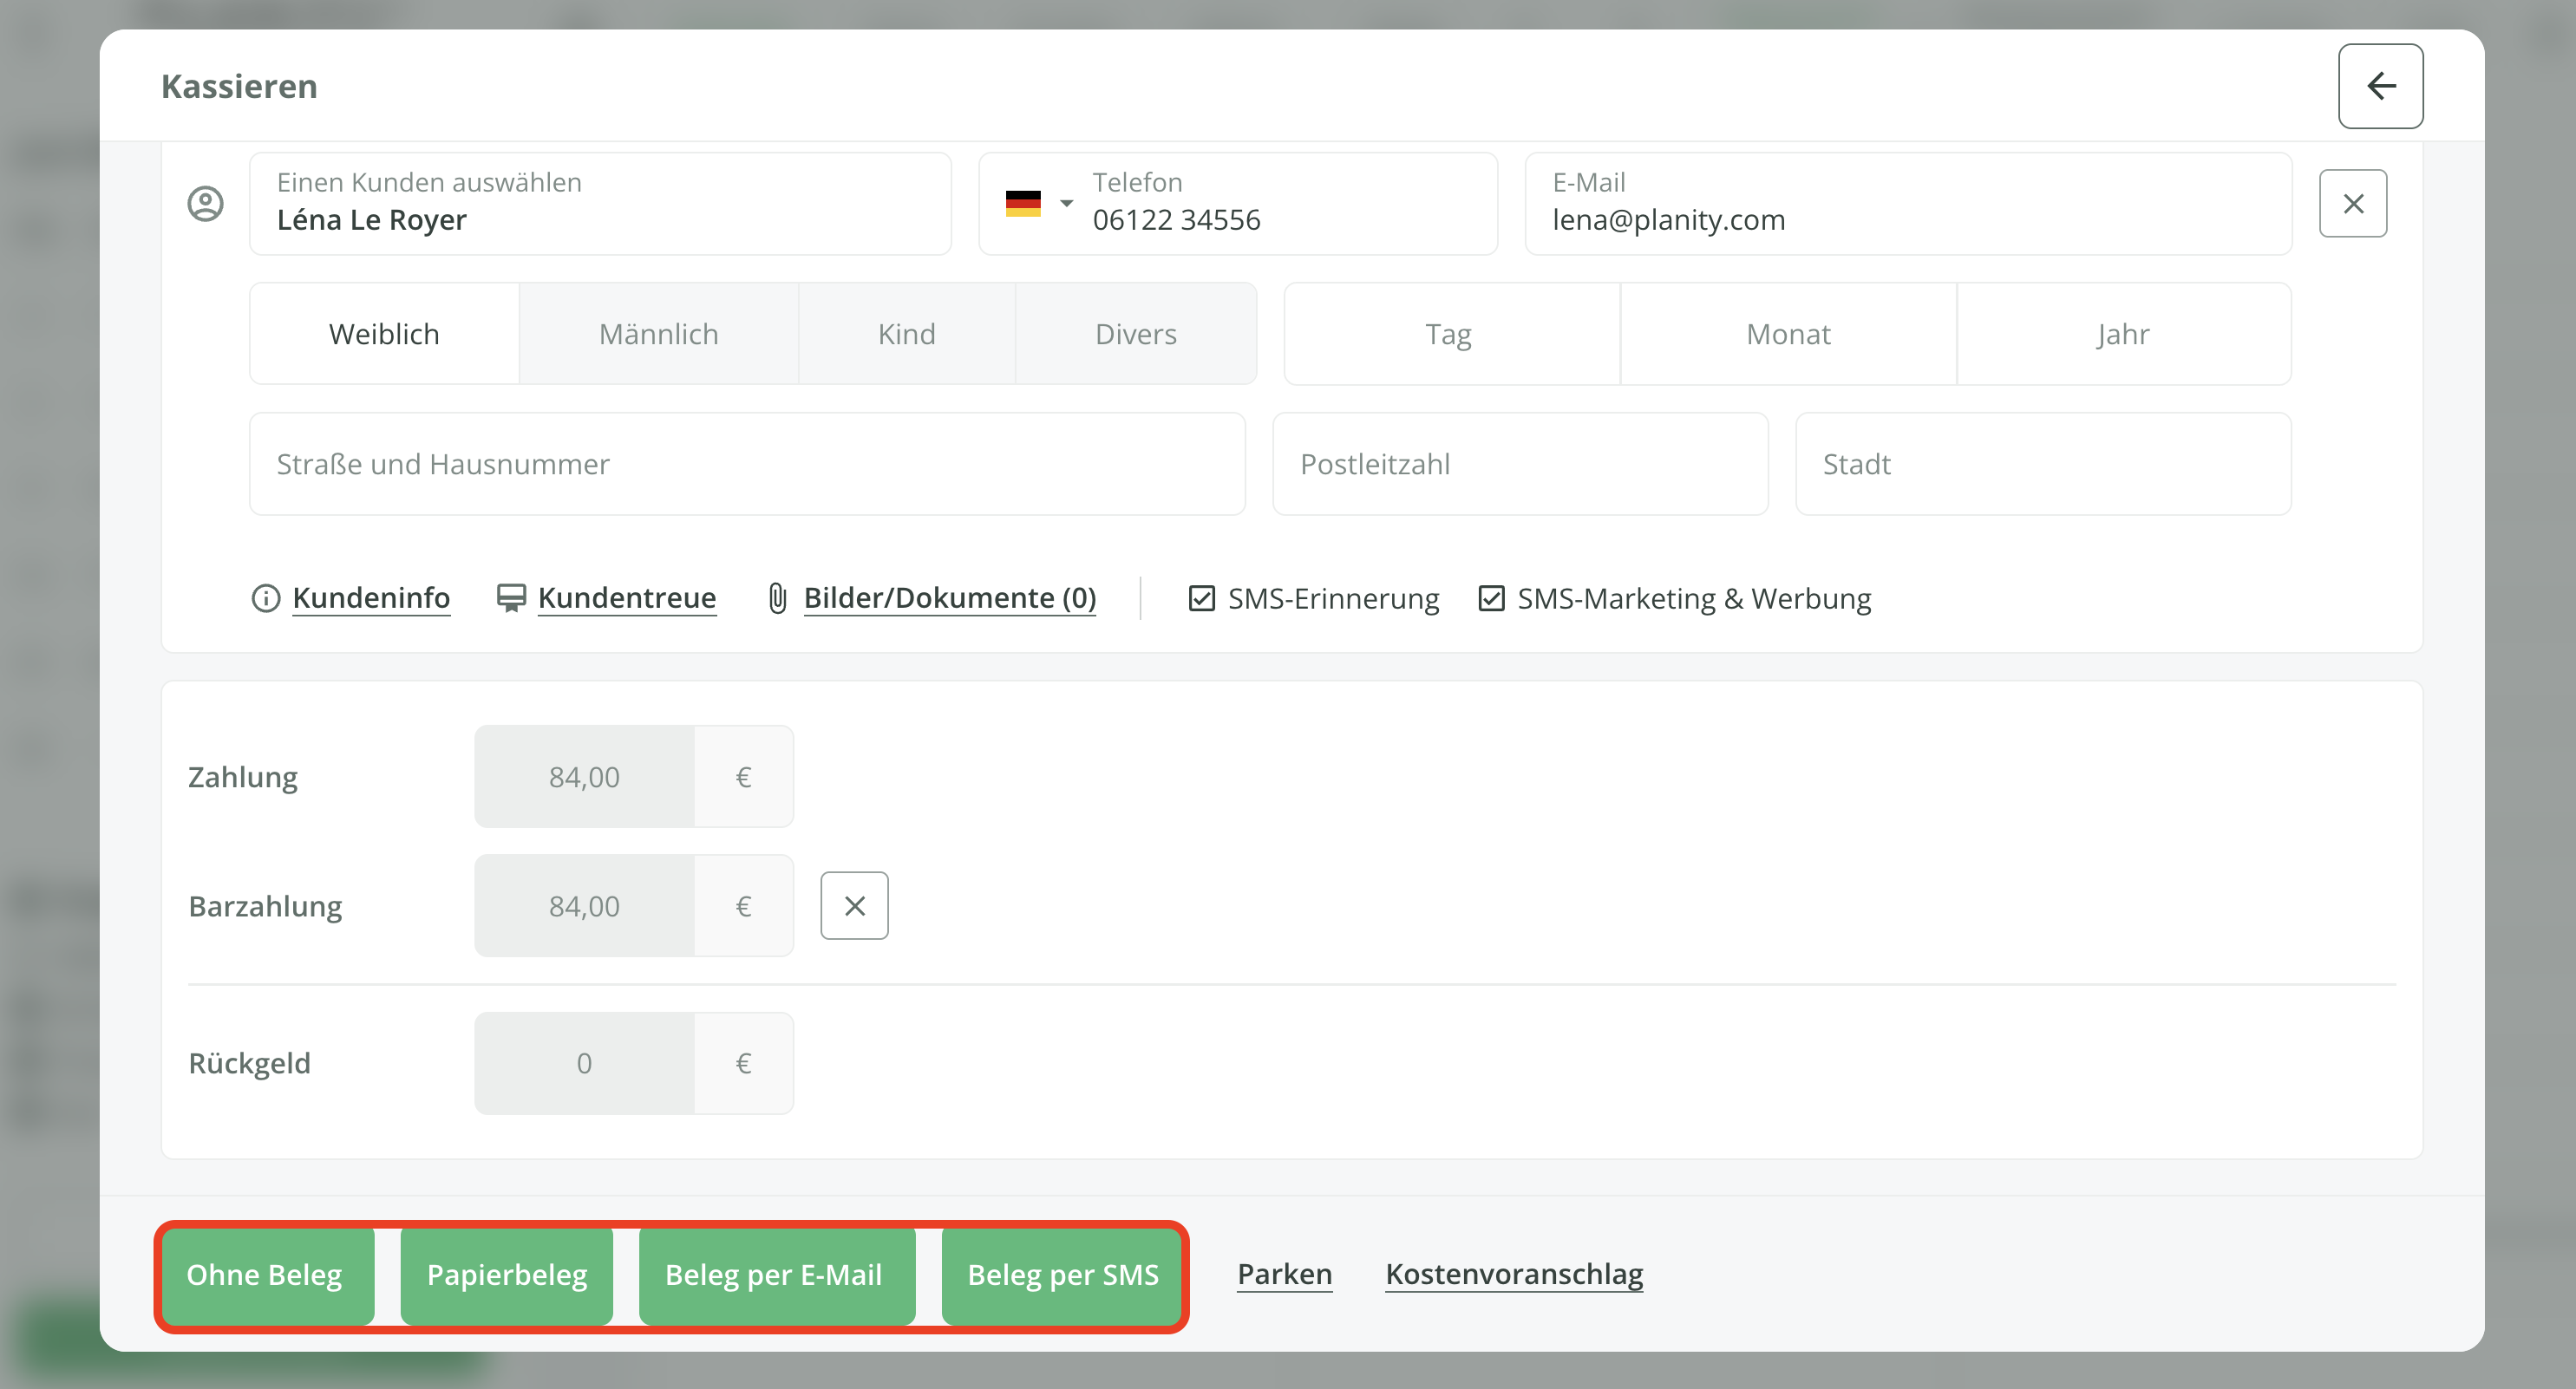Click the Kundeninfo info circle icon

click(265, 598)
